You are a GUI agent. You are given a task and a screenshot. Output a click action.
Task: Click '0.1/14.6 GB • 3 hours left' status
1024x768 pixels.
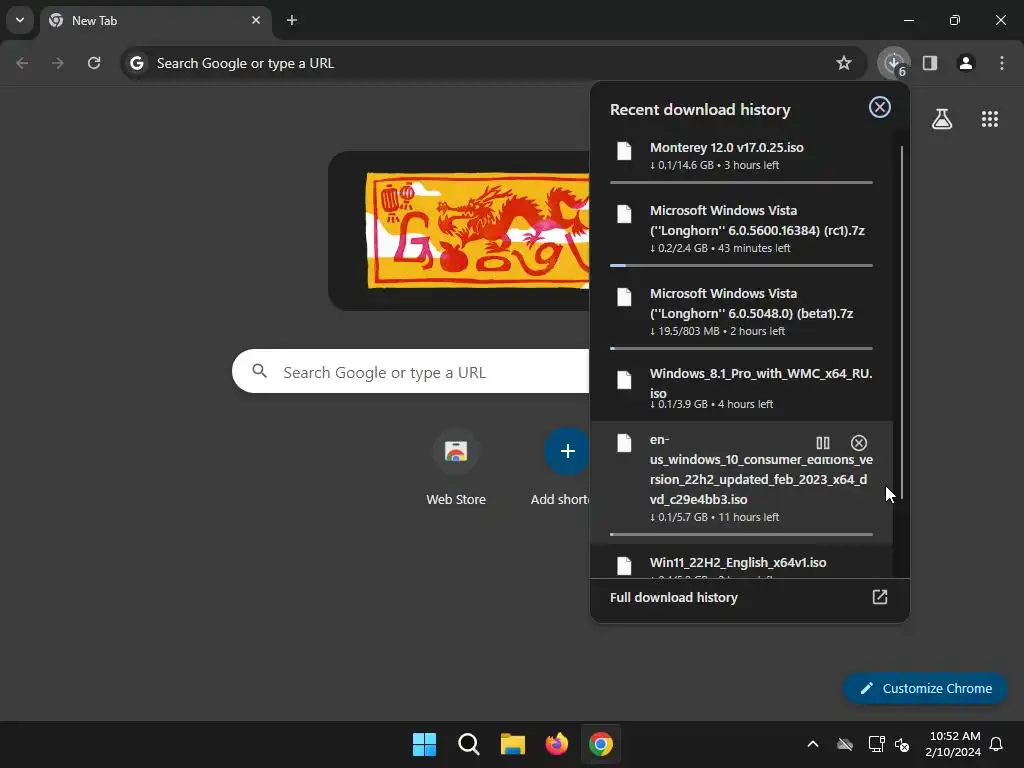pos(714,165)
